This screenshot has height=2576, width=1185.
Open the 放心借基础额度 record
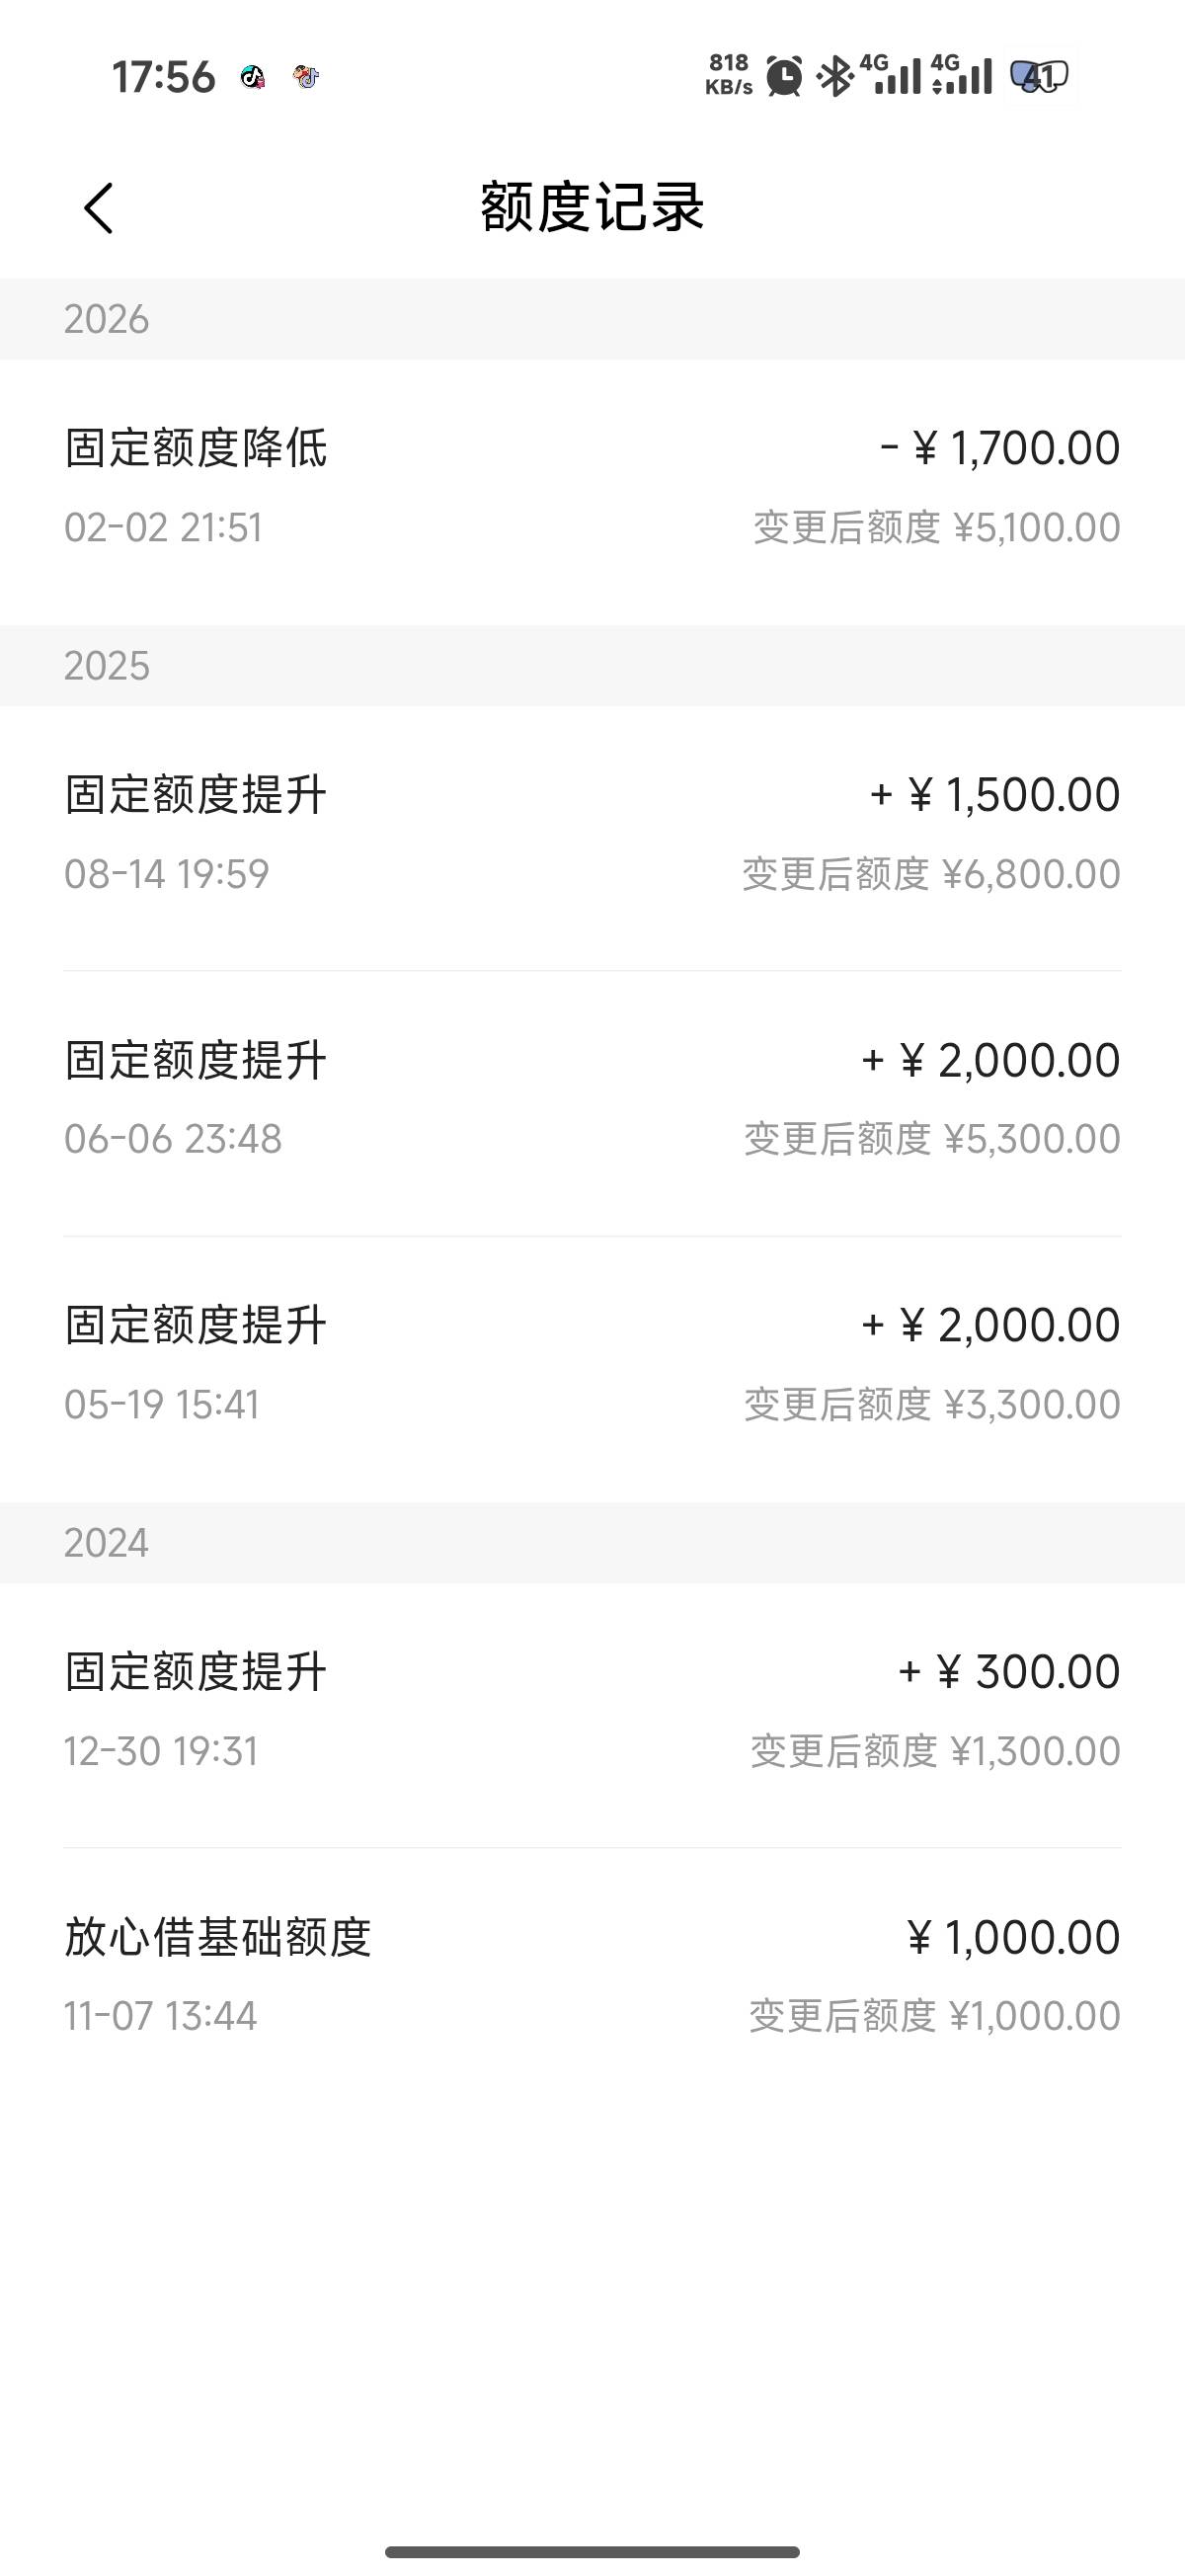point(592,1976)
